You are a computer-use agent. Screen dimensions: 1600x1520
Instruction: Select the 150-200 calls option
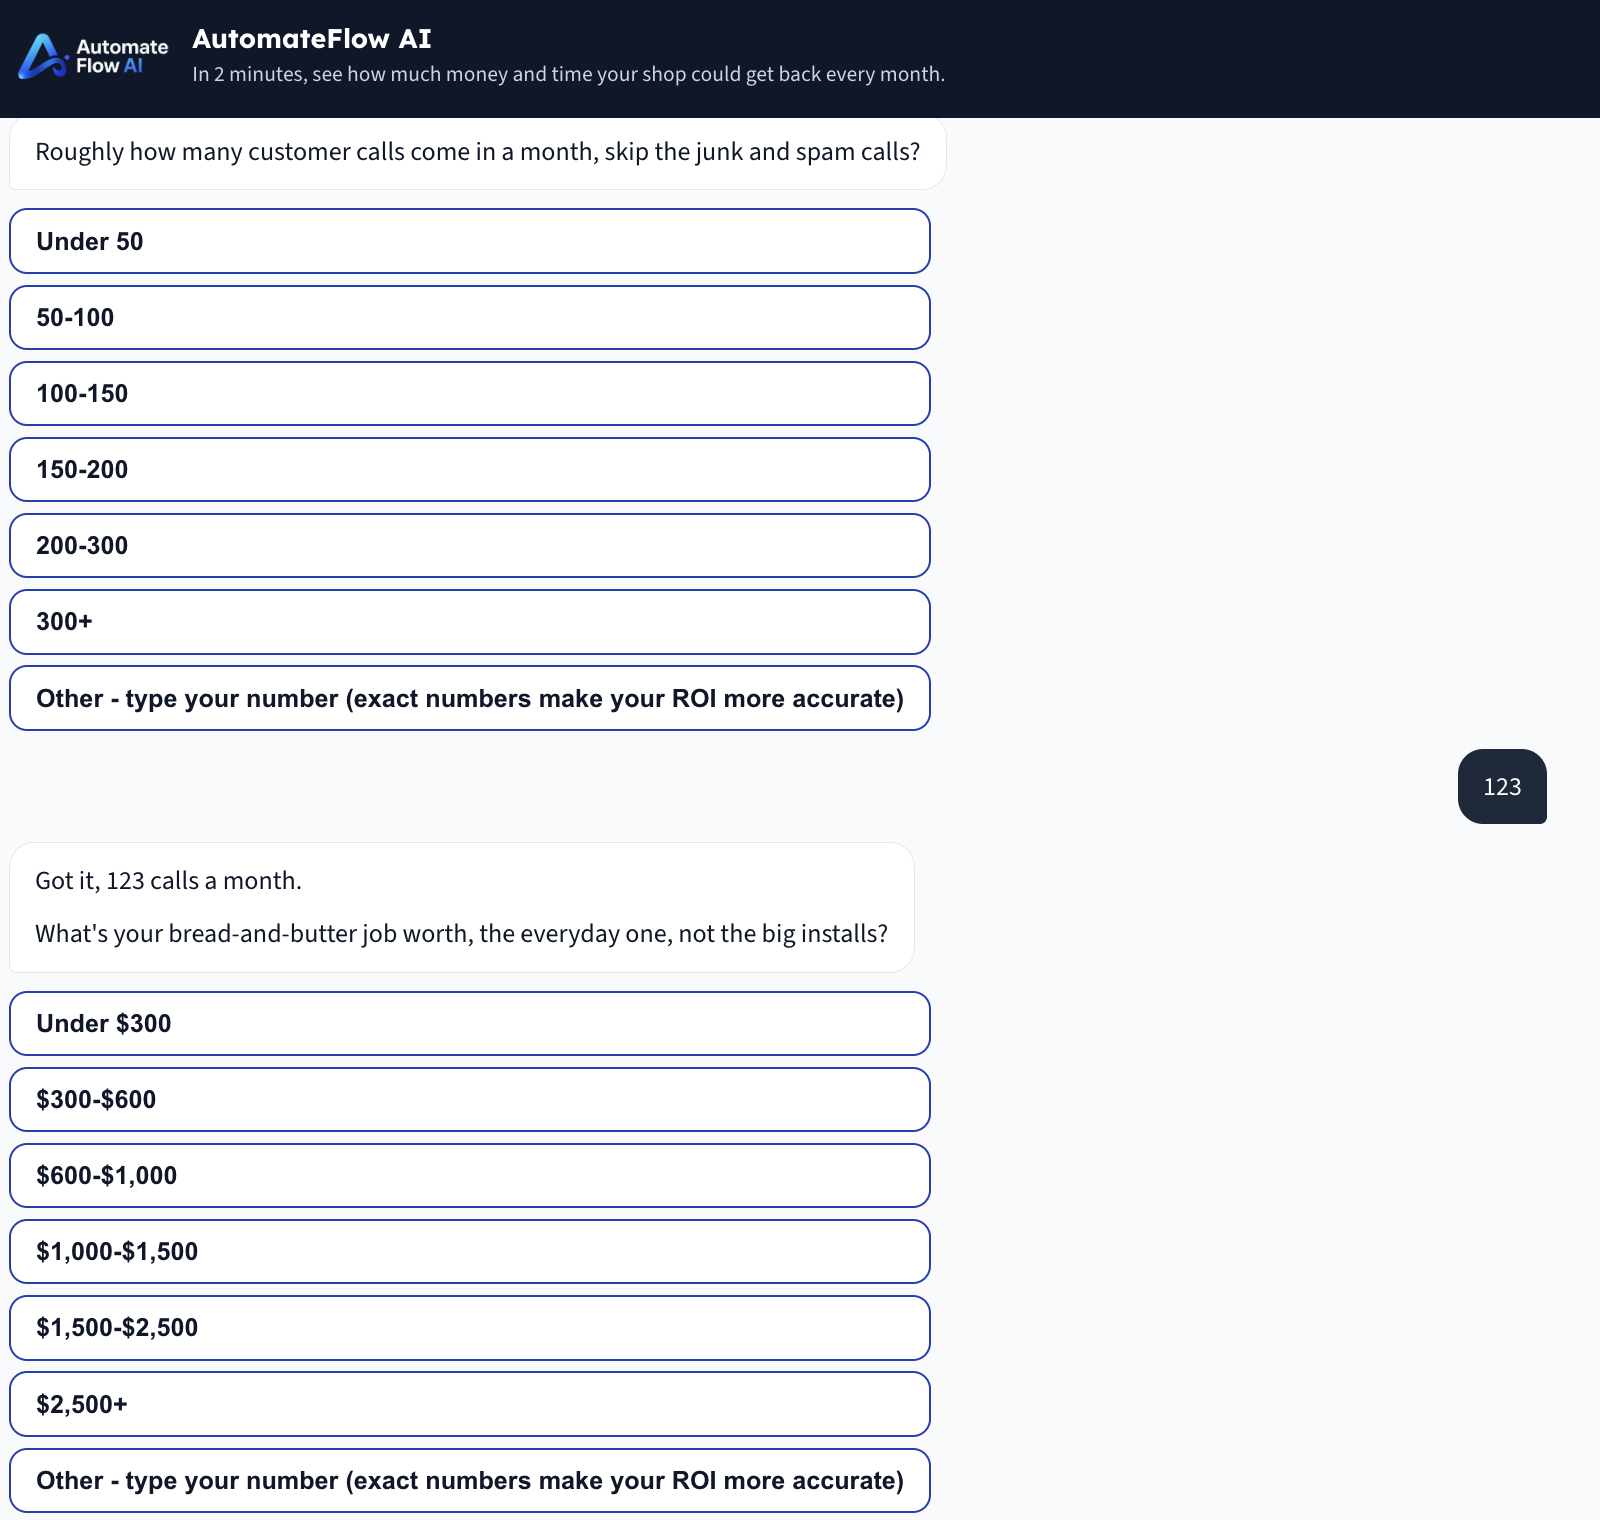pyautogui.click(x=470, y=469)
